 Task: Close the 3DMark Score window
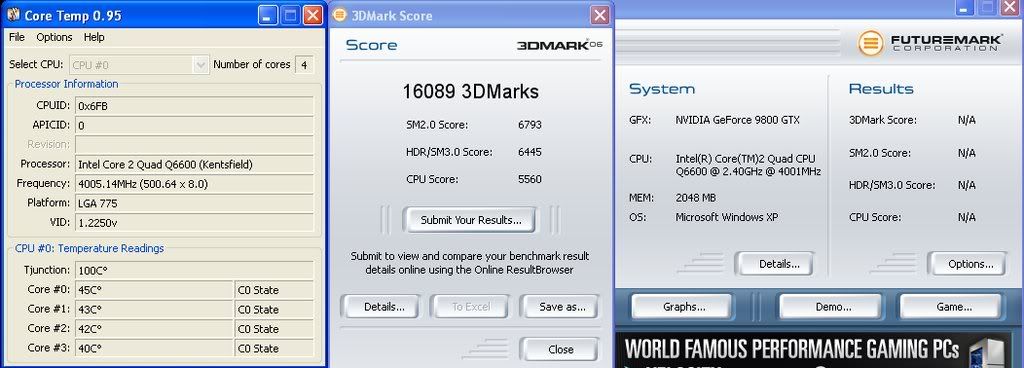[600, 15]
